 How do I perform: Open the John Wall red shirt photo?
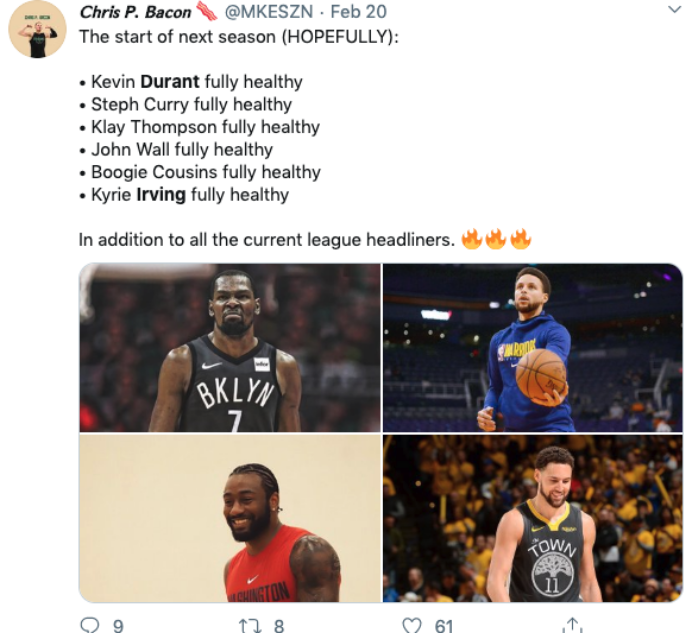pyautogui.click(x=230, y=518)
